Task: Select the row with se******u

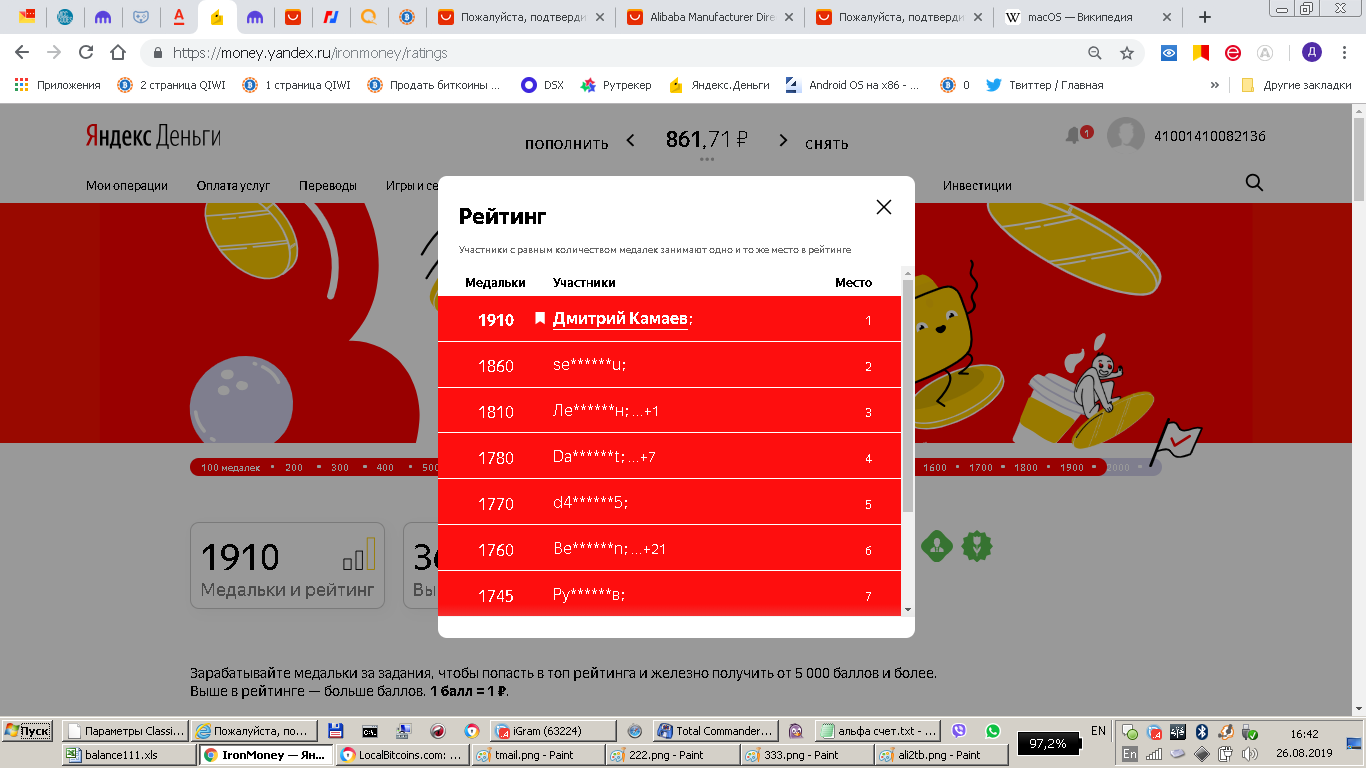Action: click(x=669, y=365)
